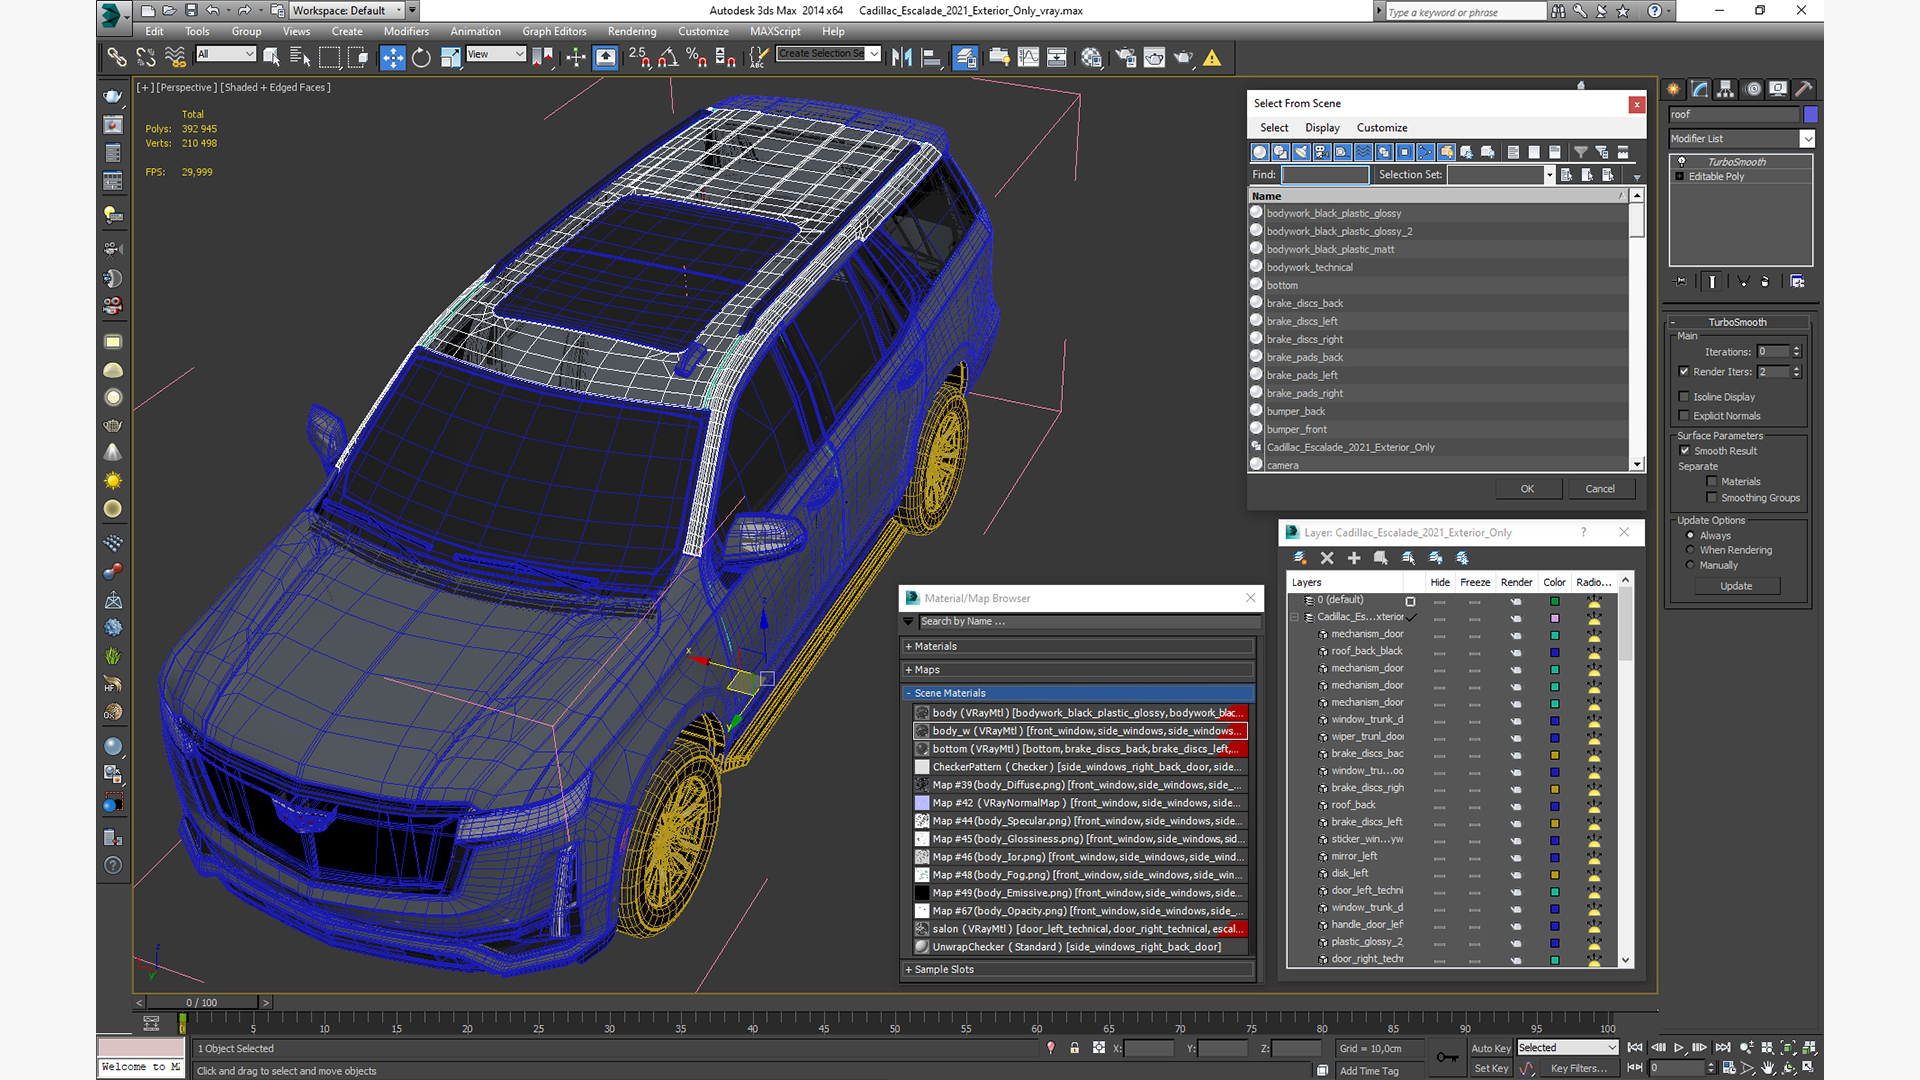
Task: Check Separate by Materials checkbox
Action: [x=1712, y=482]
